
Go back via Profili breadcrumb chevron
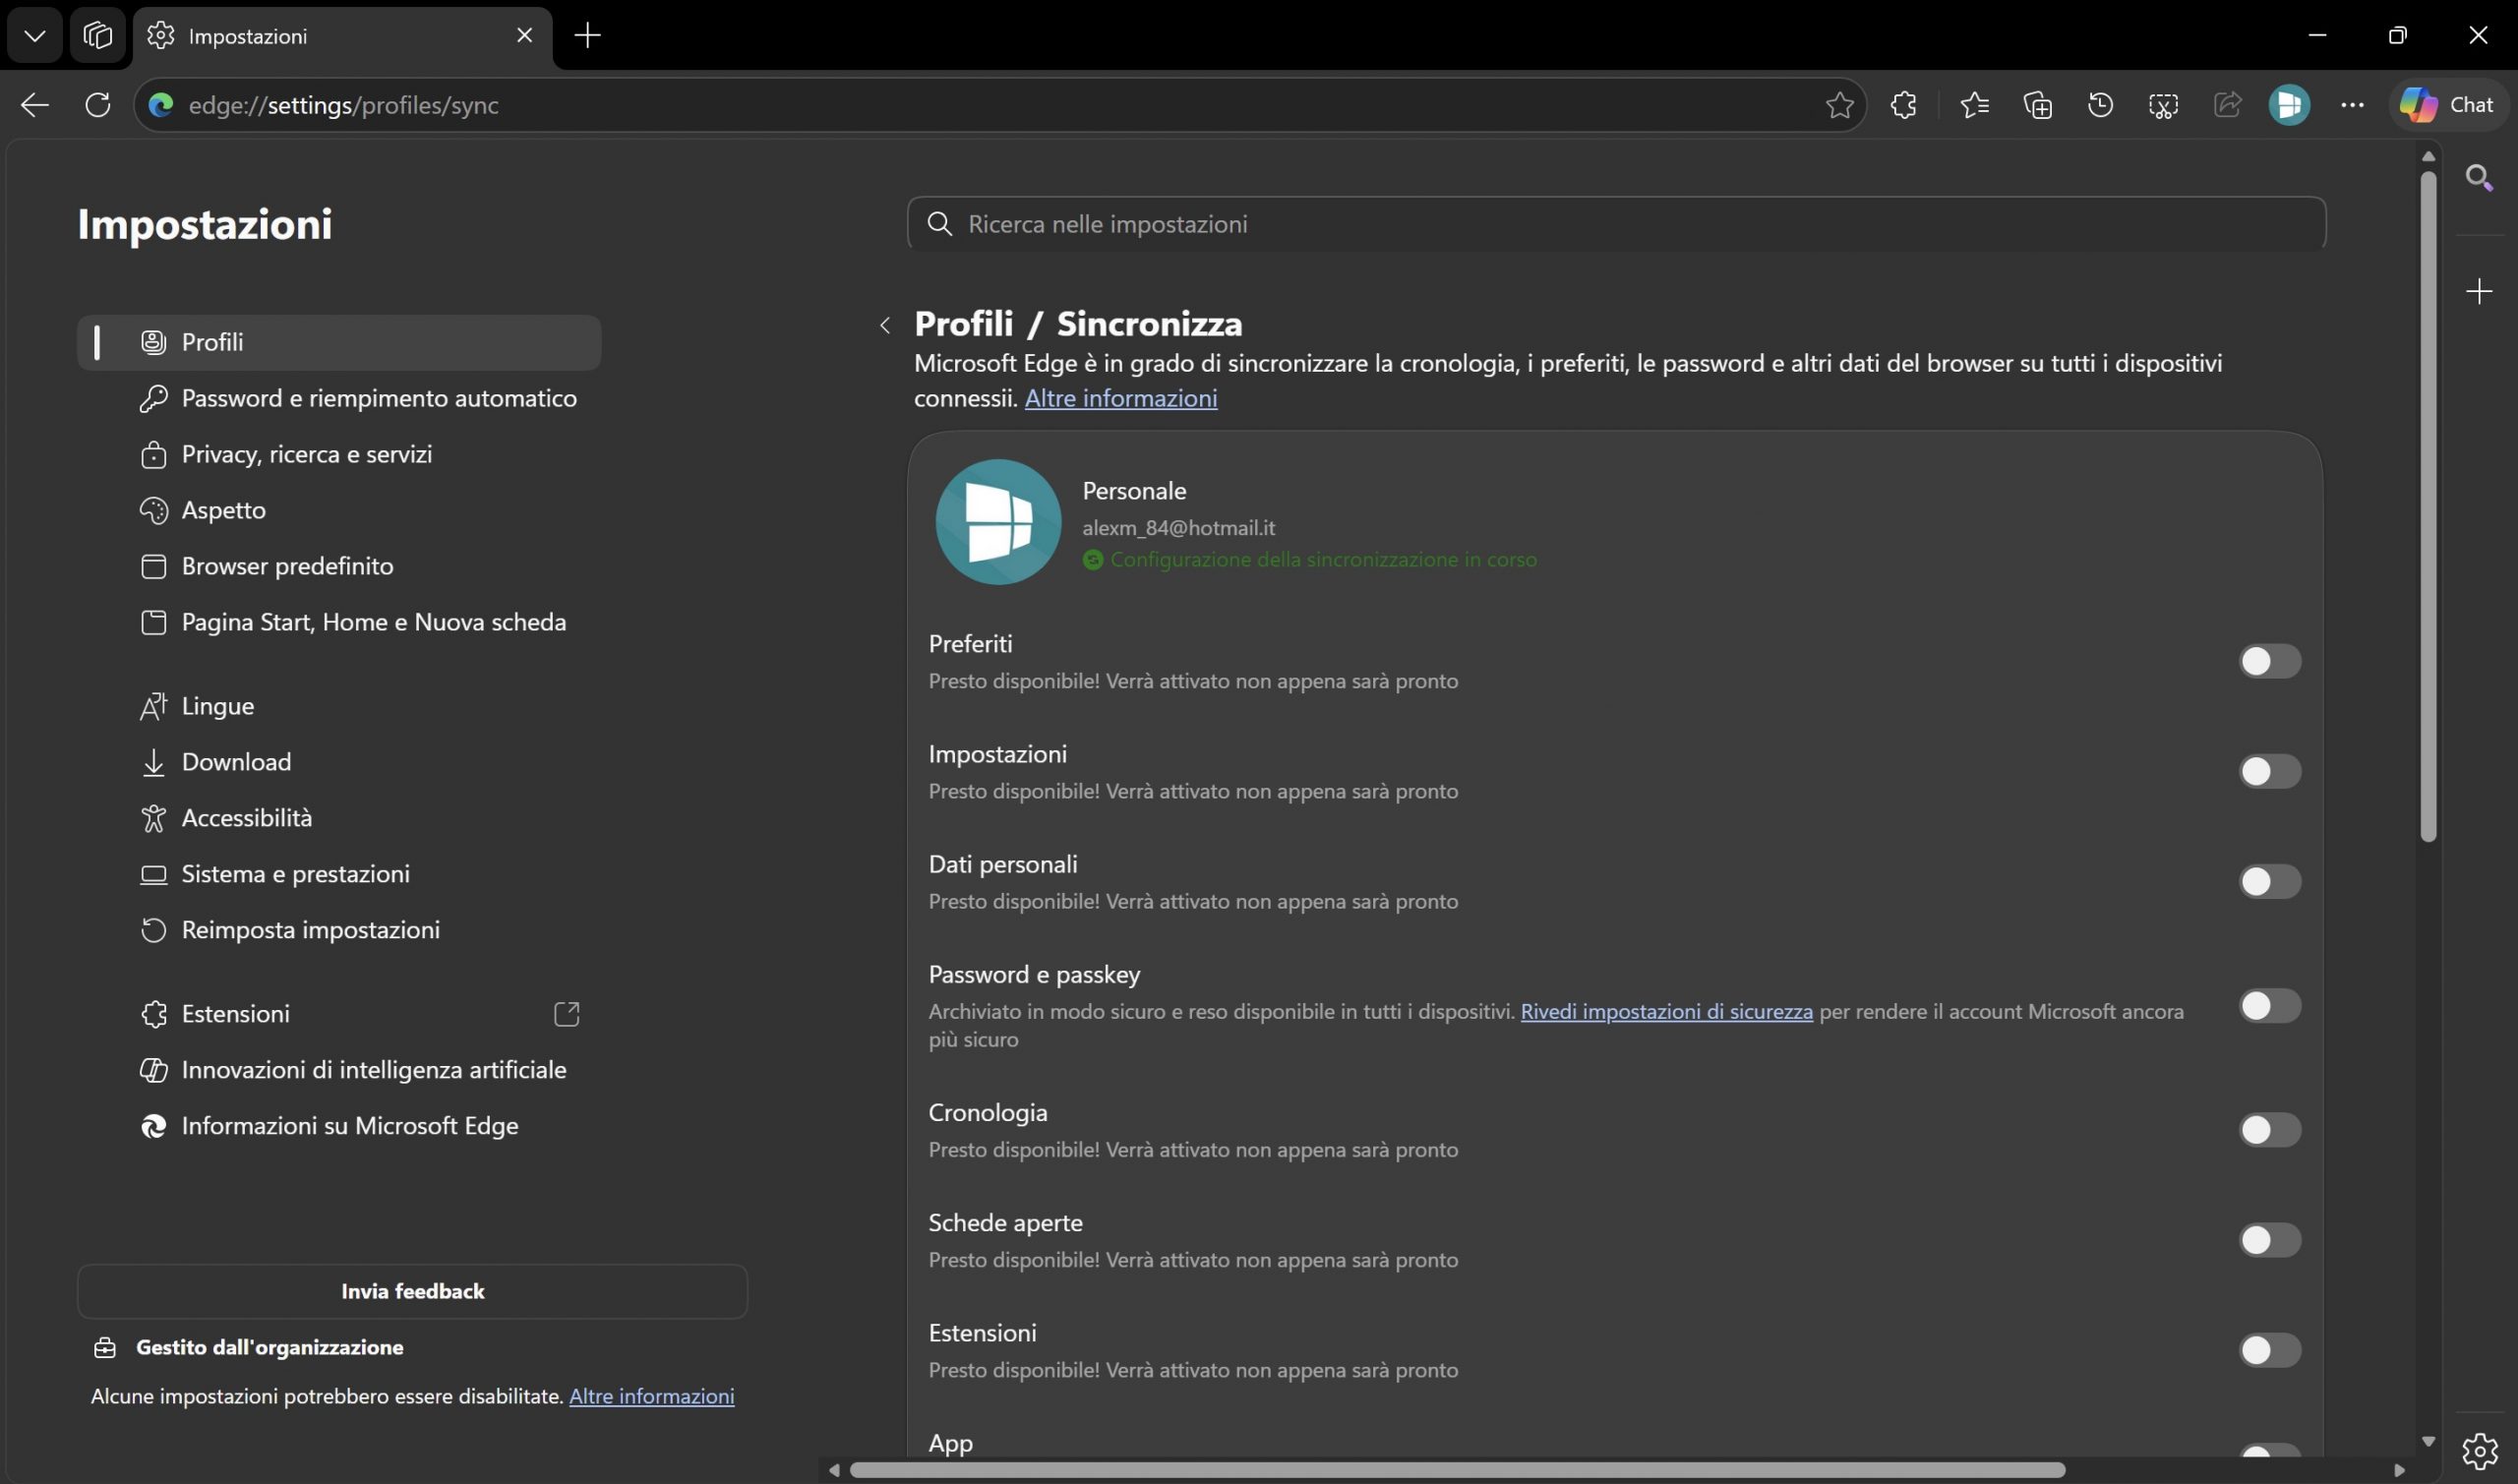point(885,325)
